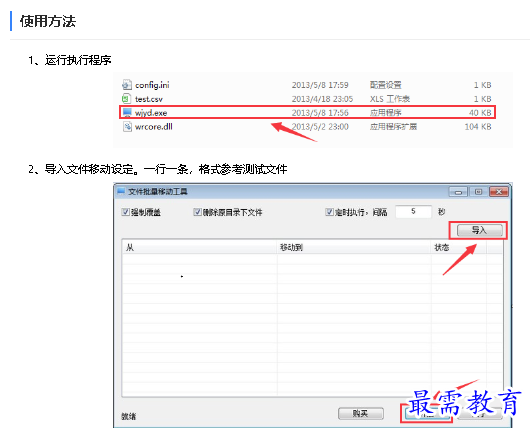Click the 104 KB file size
This screenshot has height=434, width=530.
point(478,127)
